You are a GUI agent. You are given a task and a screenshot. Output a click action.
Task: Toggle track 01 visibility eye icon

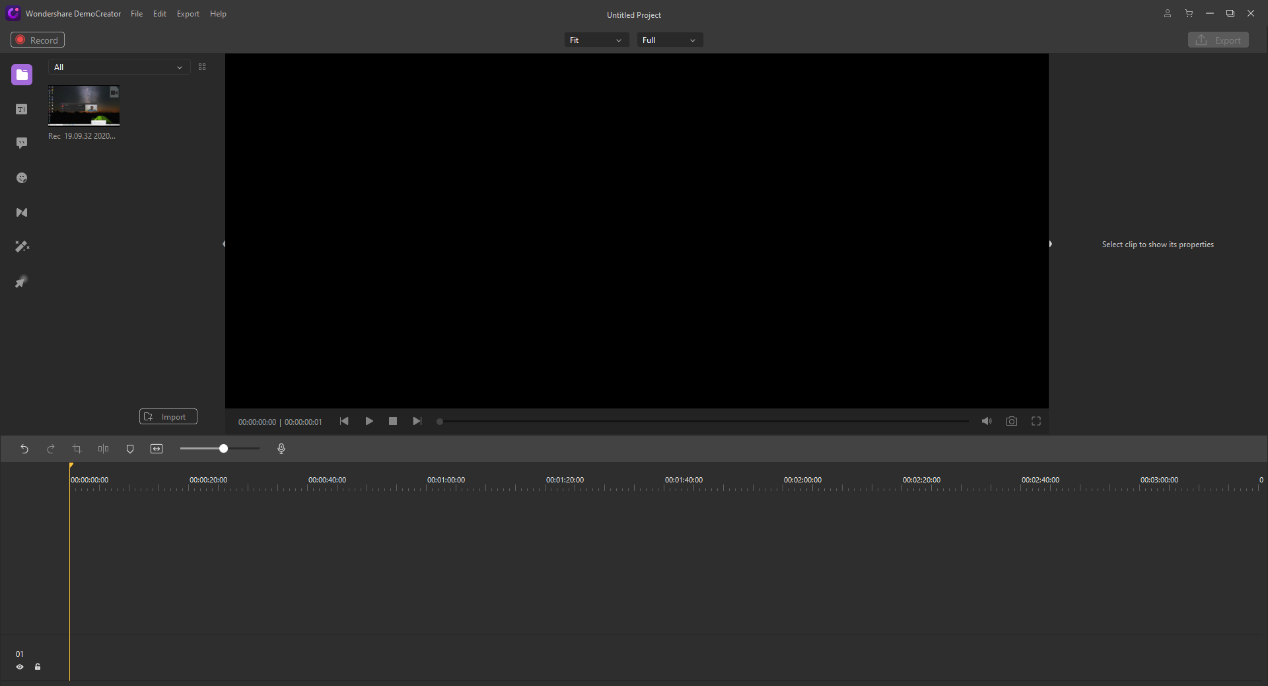[20, 667]
